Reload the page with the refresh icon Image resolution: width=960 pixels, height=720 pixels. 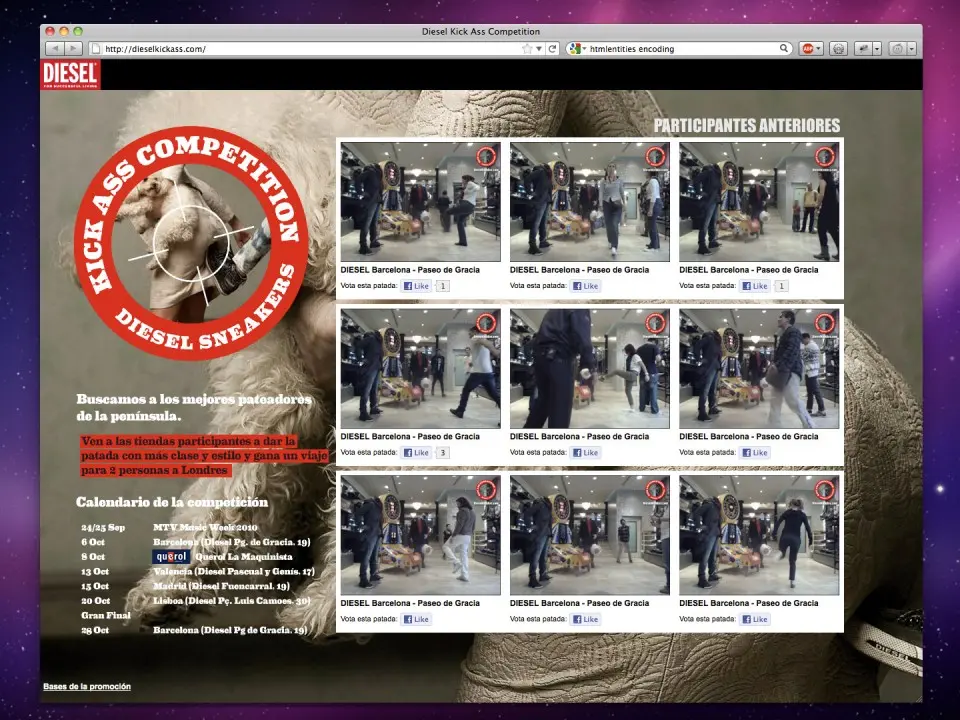coord(552,48)
